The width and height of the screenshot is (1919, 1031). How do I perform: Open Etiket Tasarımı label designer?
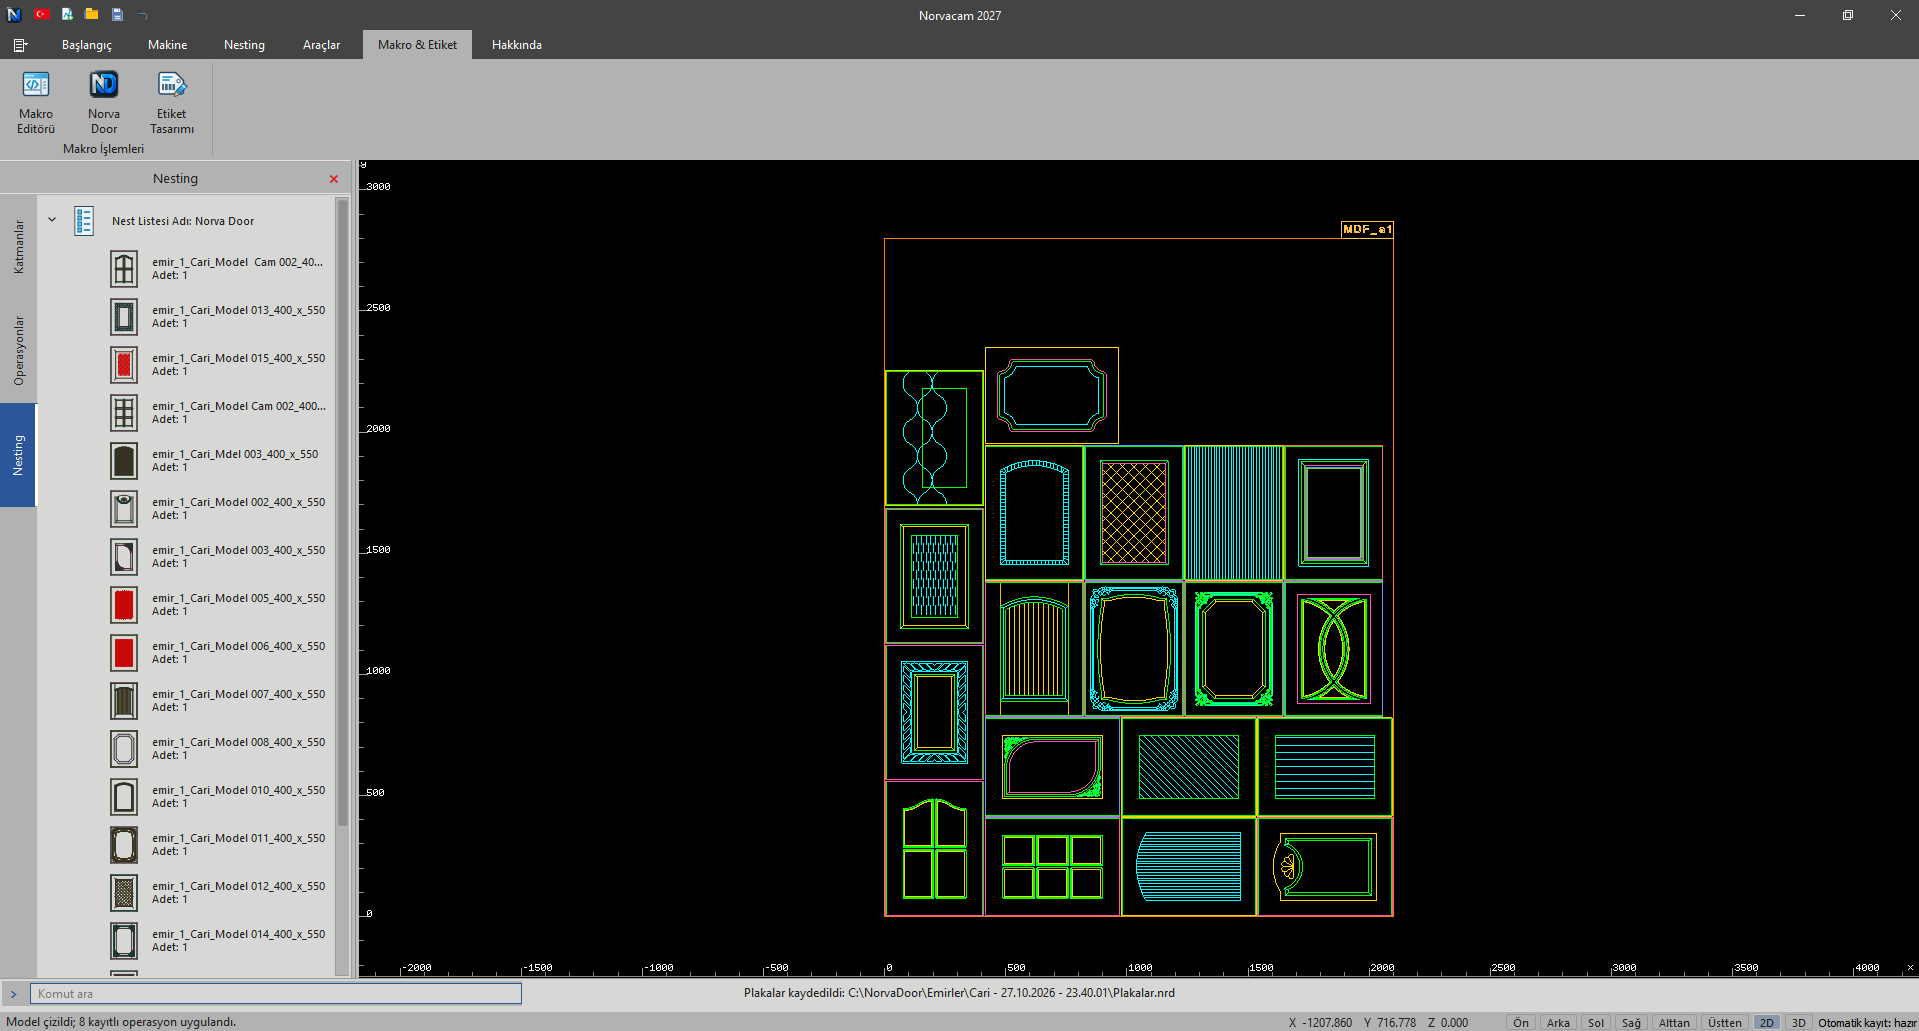click(172, 102)
